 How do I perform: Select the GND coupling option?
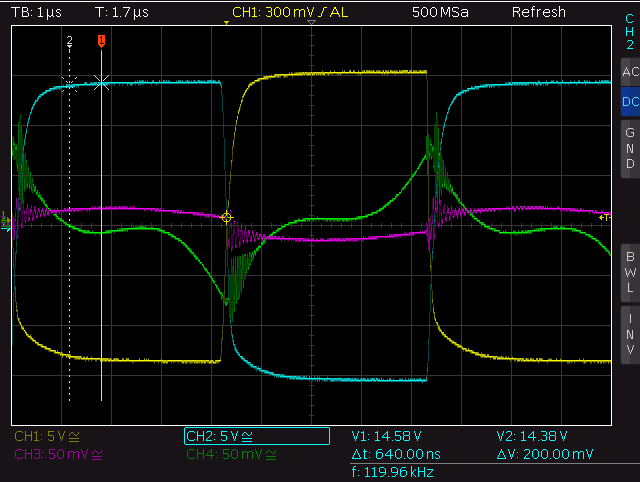[630, 149]
